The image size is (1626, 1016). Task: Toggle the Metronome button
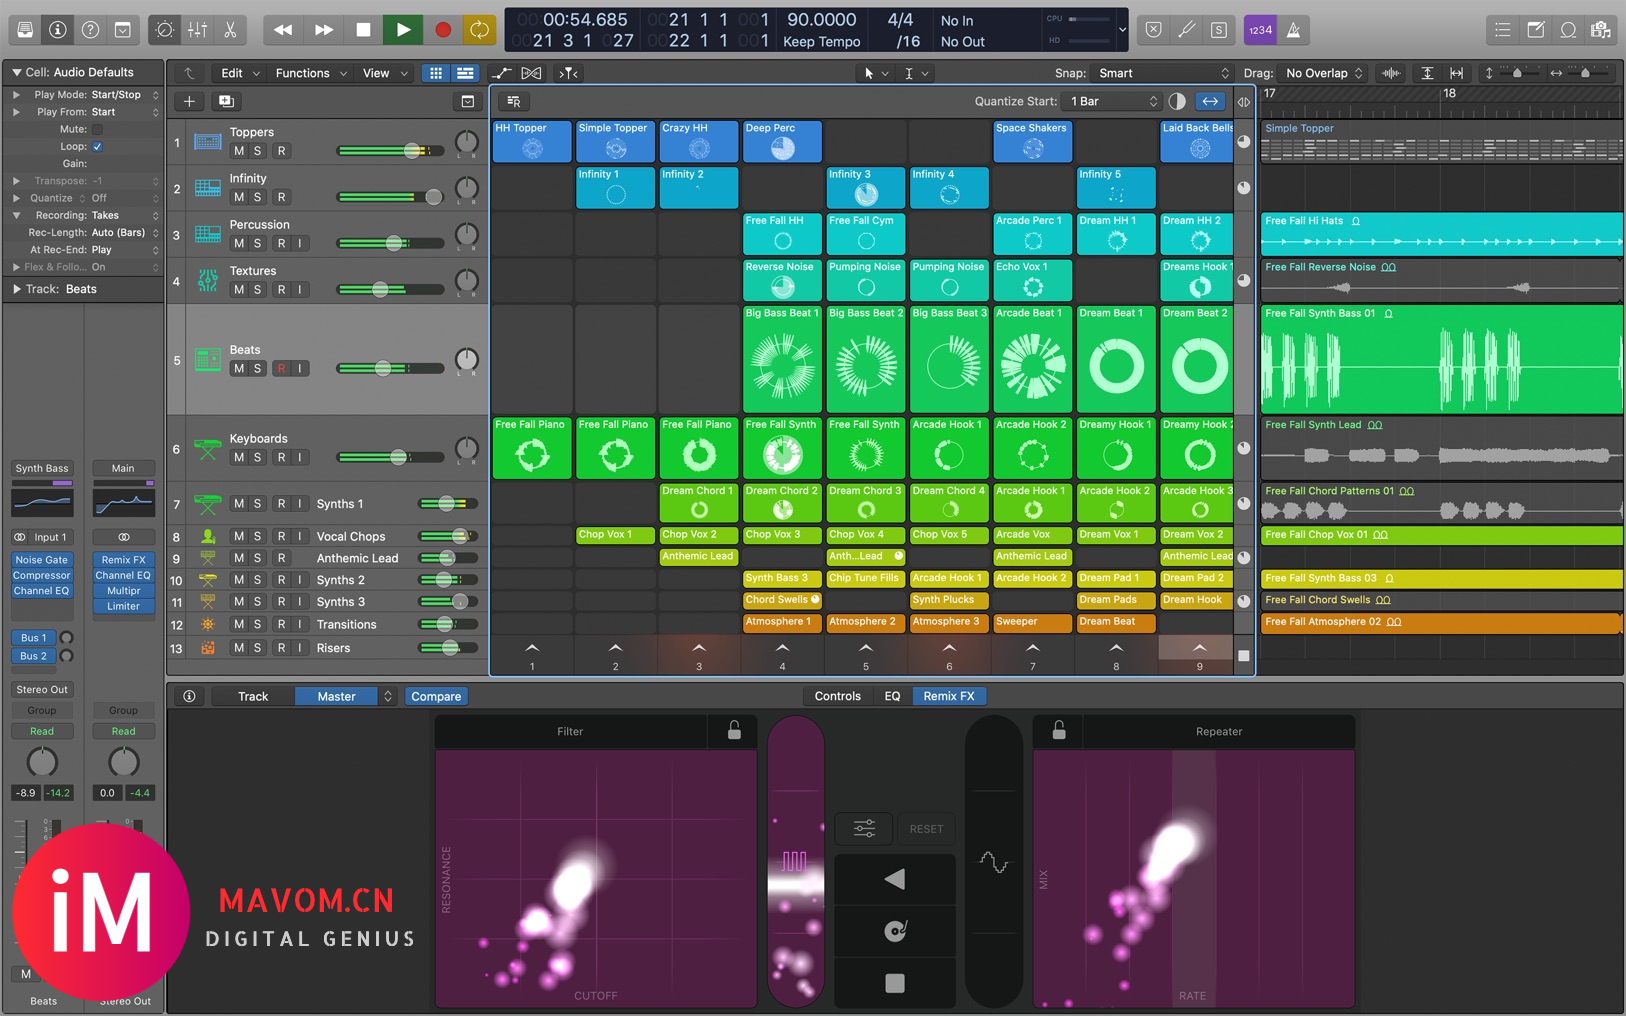pos(1293,30)
